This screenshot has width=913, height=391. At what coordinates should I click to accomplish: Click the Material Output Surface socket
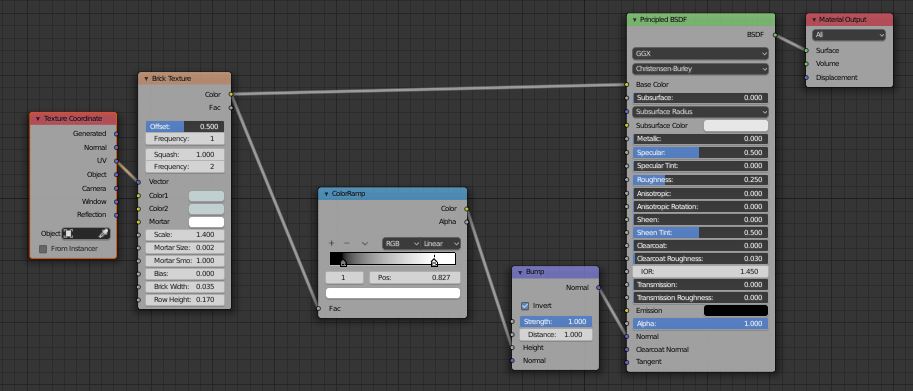tap(806, 51)
